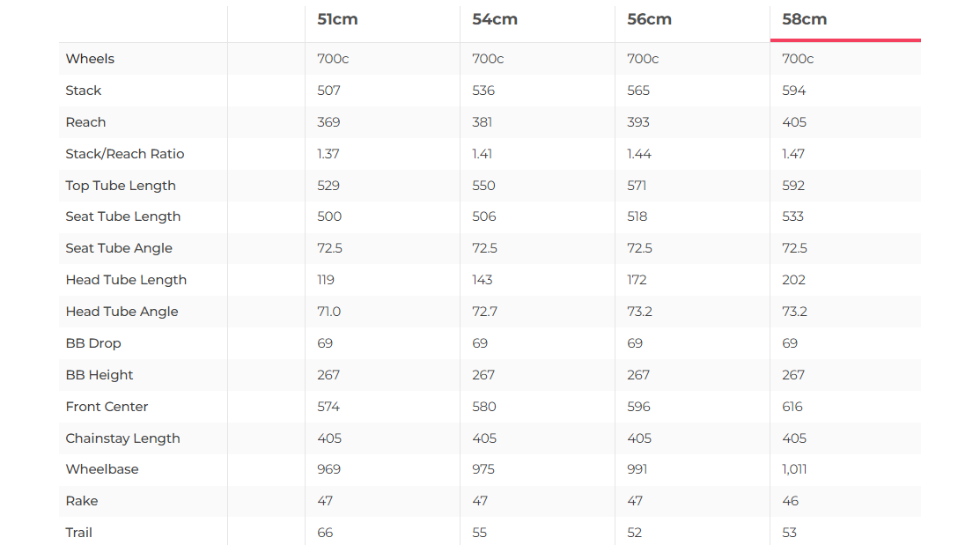This screenshot has height=551, width=979.
Task: Click the Wheels row label
Action: 90,59
